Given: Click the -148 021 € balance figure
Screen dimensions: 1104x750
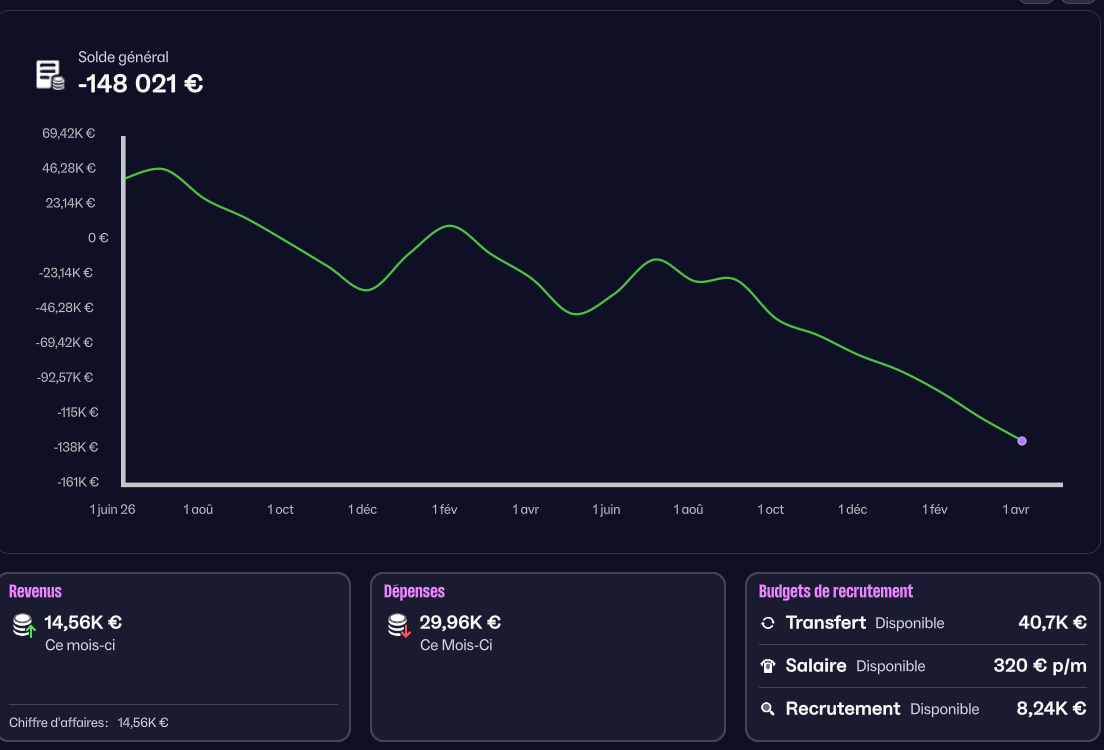Looking at the screenshot, I should [x=141, y=84].
